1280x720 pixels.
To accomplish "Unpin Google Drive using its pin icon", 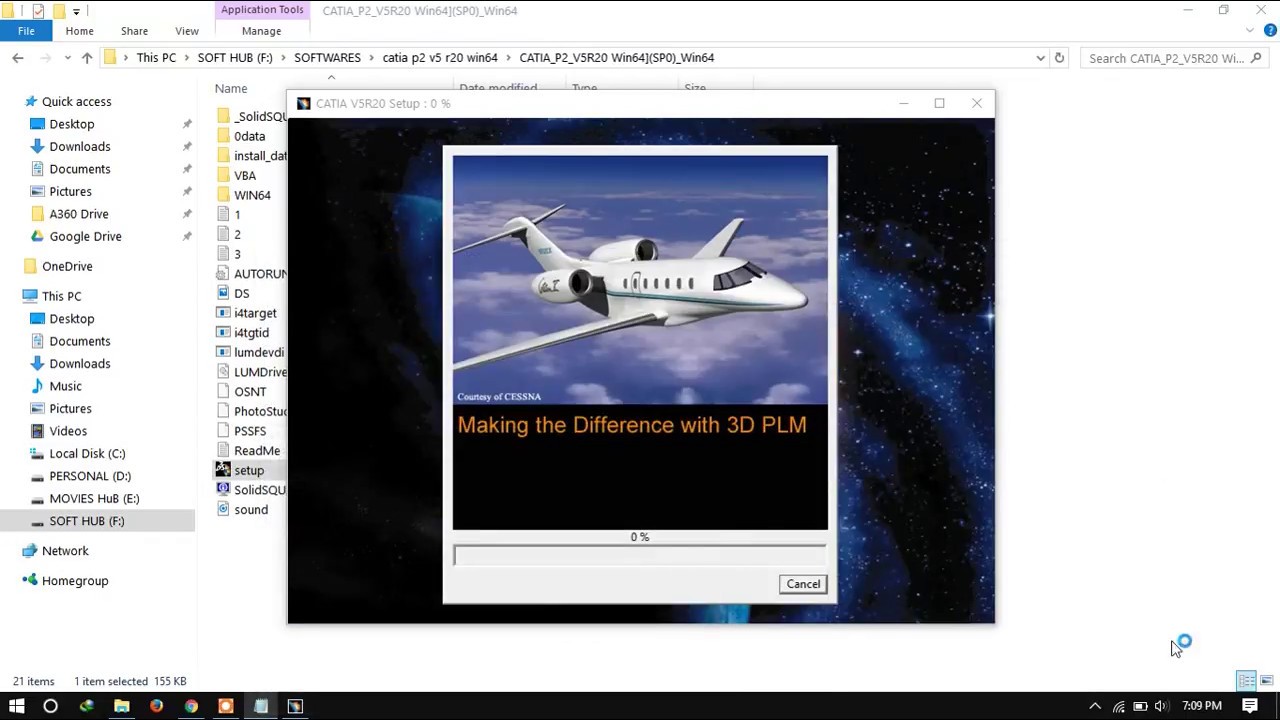I will [x=187, y=237].
